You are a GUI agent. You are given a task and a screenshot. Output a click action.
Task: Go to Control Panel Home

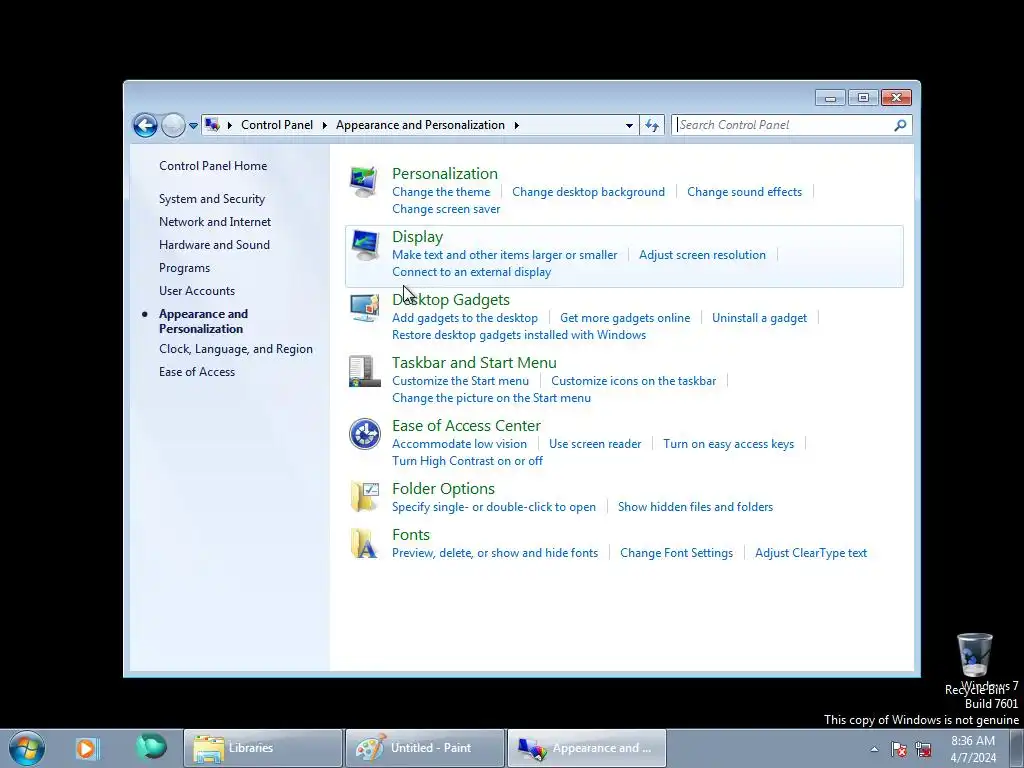point(213,166)
